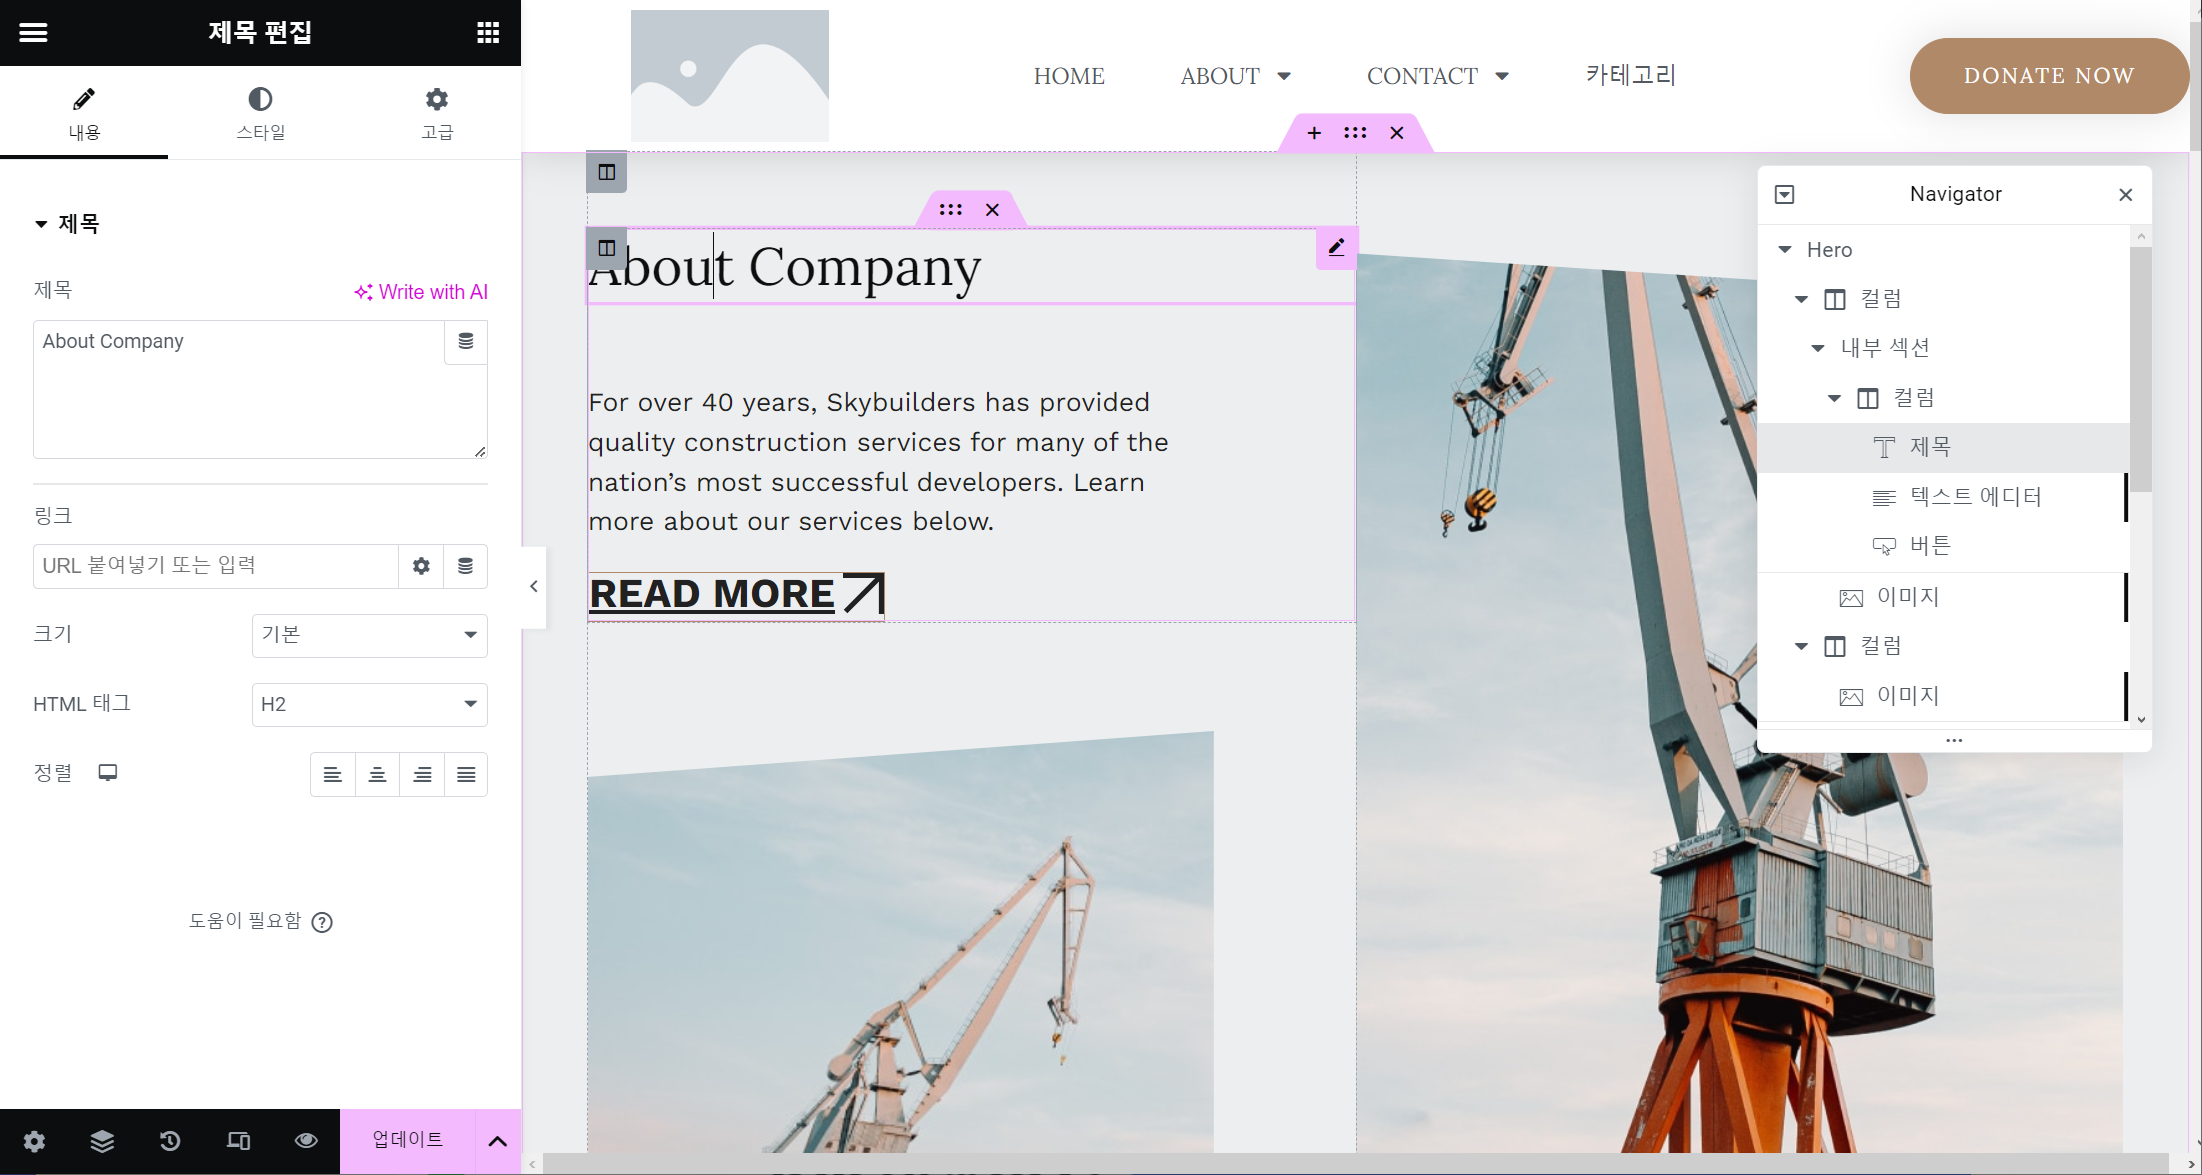Image resolution: width=2202 pixels, height=1175 pixels.
Task: Open revision history icon
Action: [x=170, y=1141]
